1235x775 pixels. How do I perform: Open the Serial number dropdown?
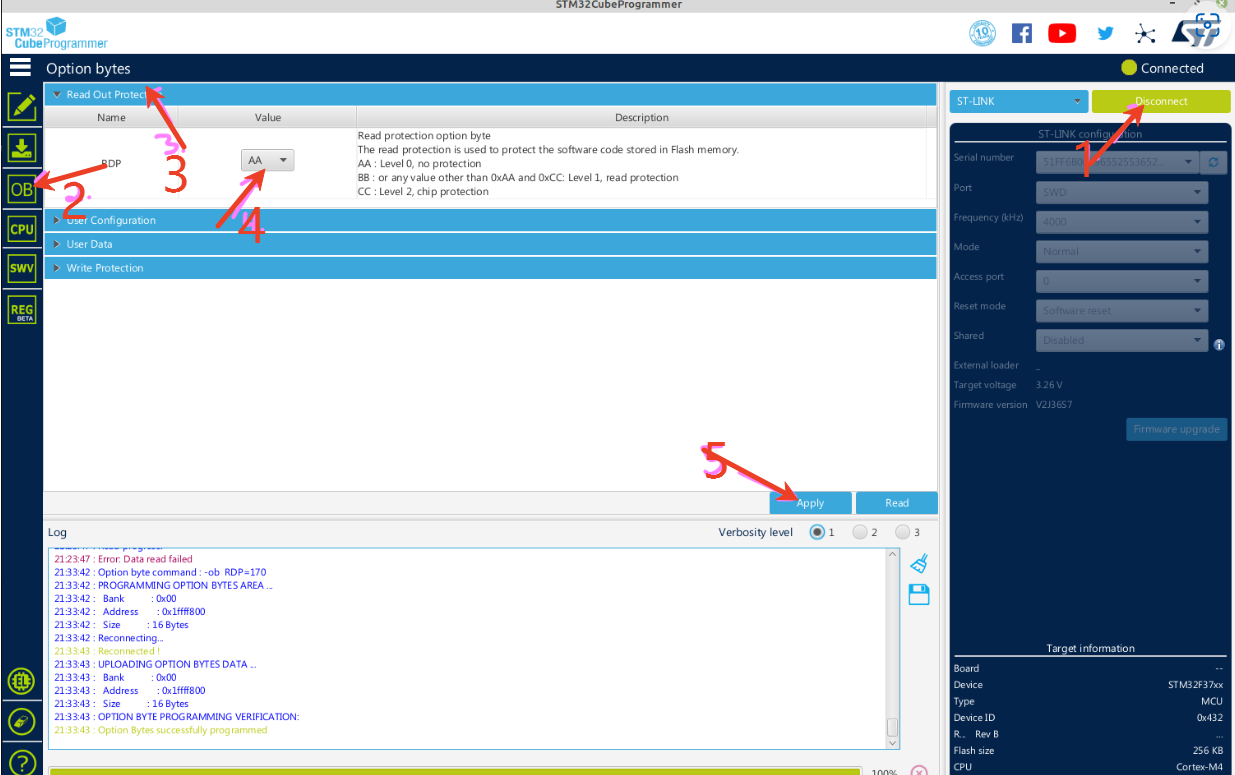[1117, 162]
